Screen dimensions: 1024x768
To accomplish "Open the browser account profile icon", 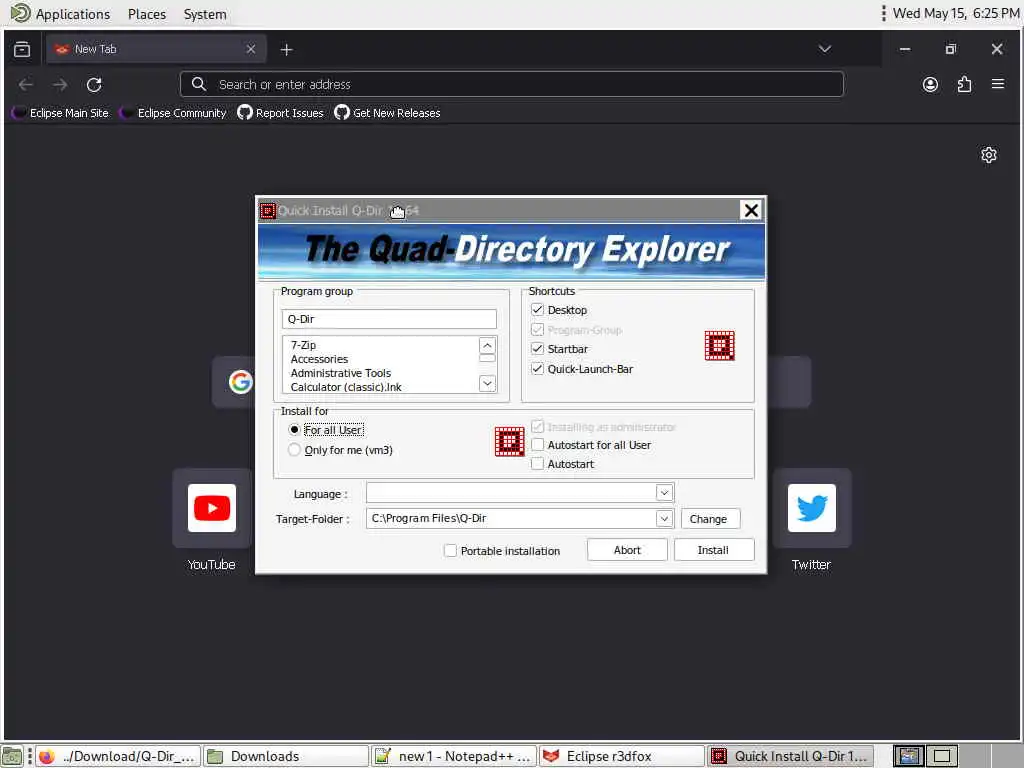I will [930, 84].
